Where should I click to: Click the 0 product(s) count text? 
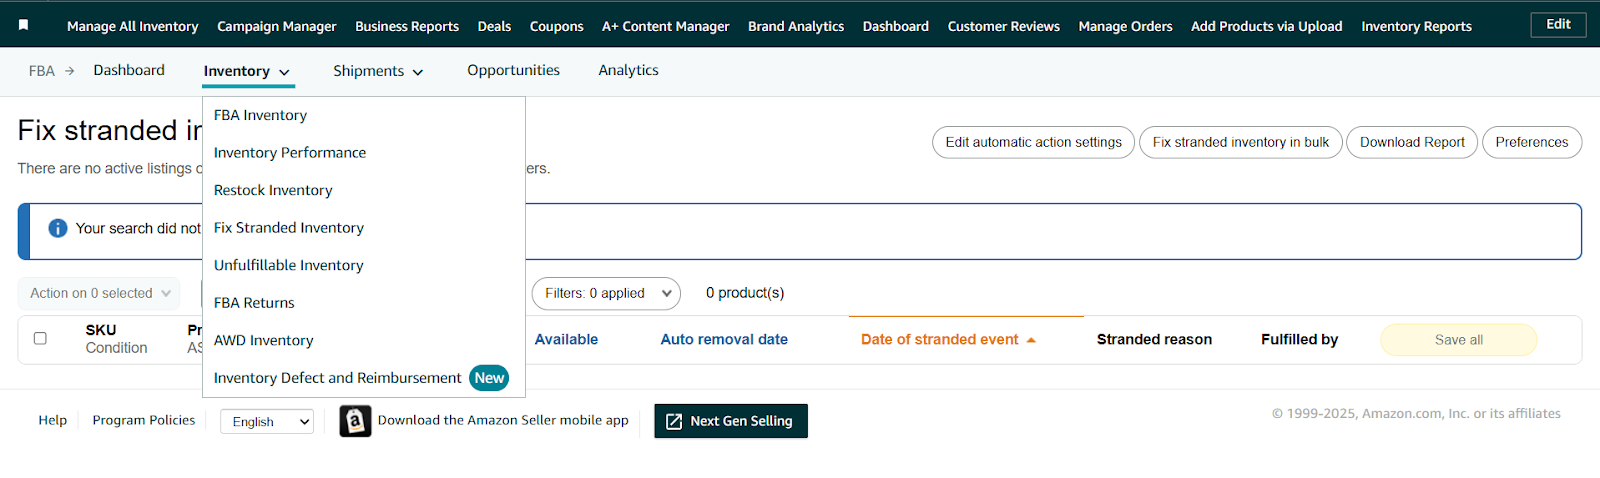click(745, 293)
